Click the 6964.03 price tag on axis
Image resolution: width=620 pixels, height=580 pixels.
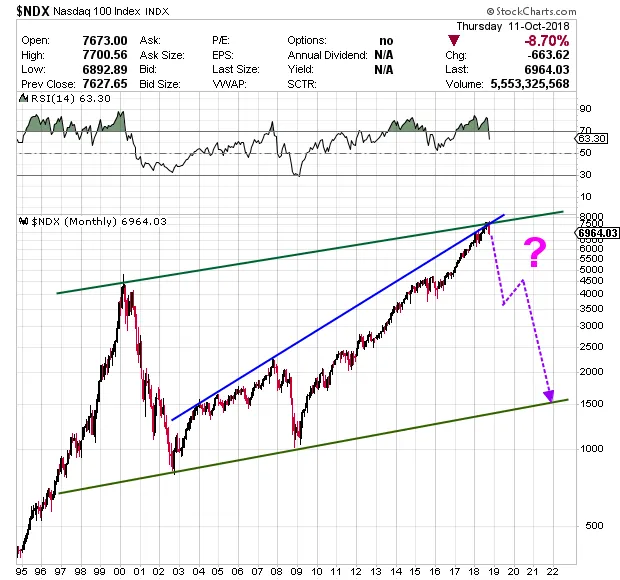tap(597, 233)
